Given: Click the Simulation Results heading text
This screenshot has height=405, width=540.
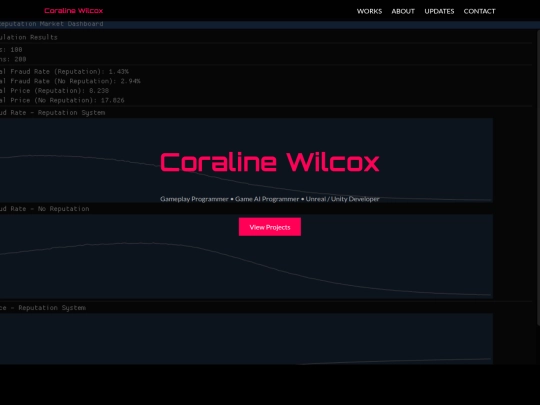Looking at the screenshot, I should click(x=29, y=37).
